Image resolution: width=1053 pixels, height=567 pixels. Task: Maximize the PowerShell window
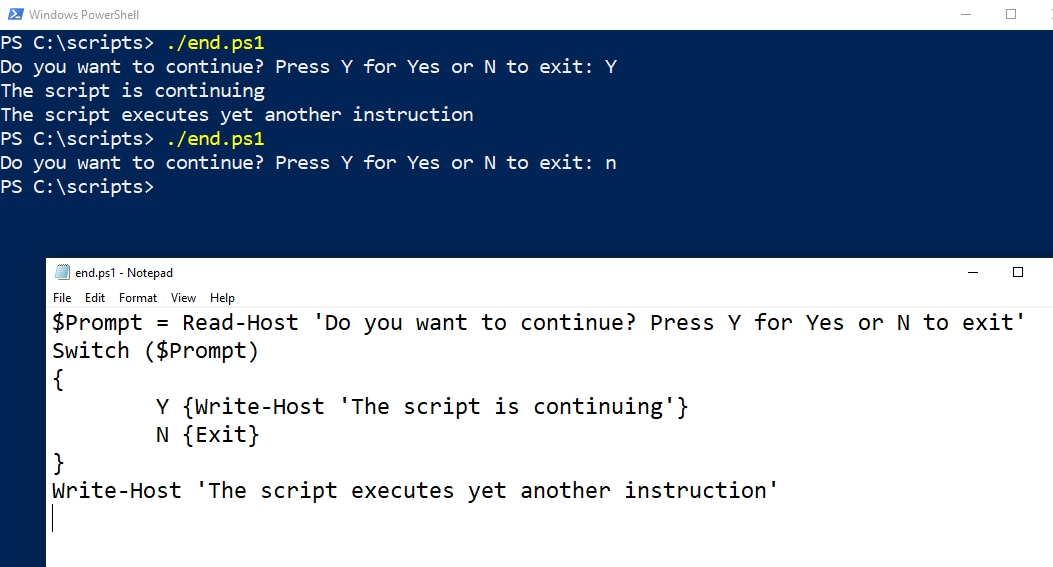pos(1011,14)
